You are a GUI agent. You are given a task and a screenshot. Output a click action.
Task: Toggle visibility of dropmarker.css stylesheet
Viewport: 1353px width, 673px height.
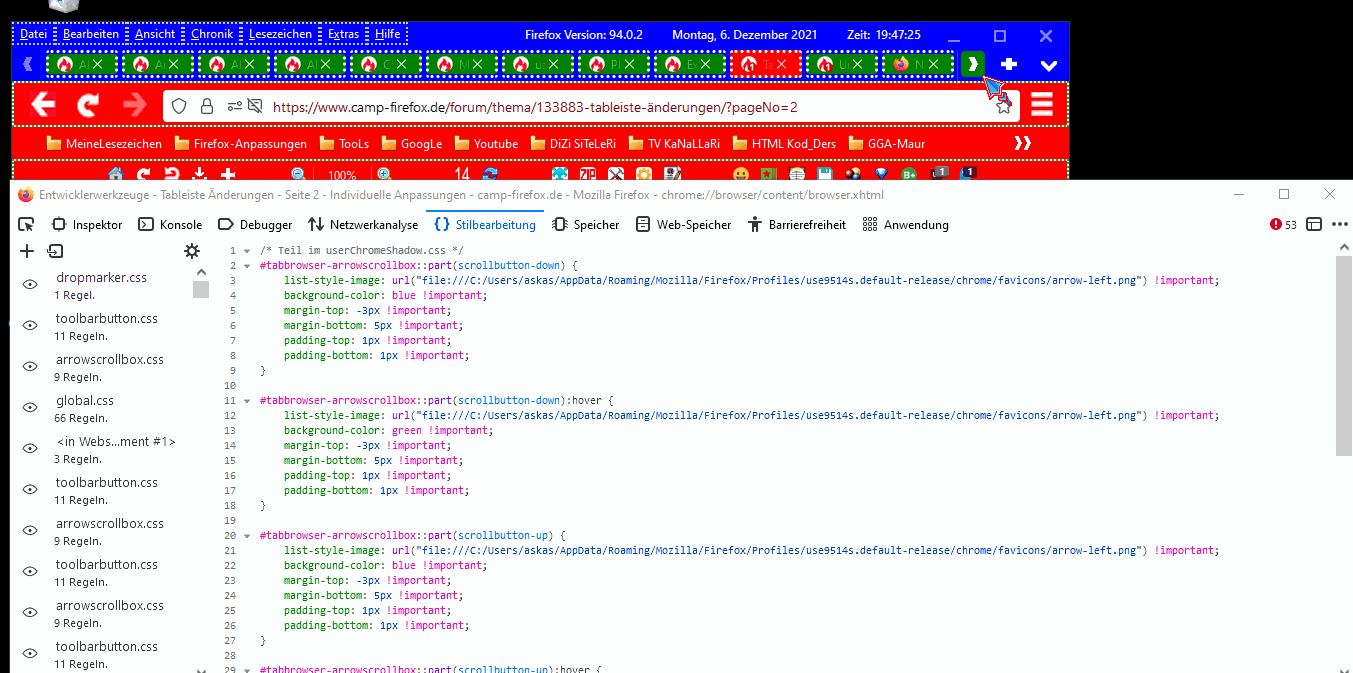[x=30, y=285]
